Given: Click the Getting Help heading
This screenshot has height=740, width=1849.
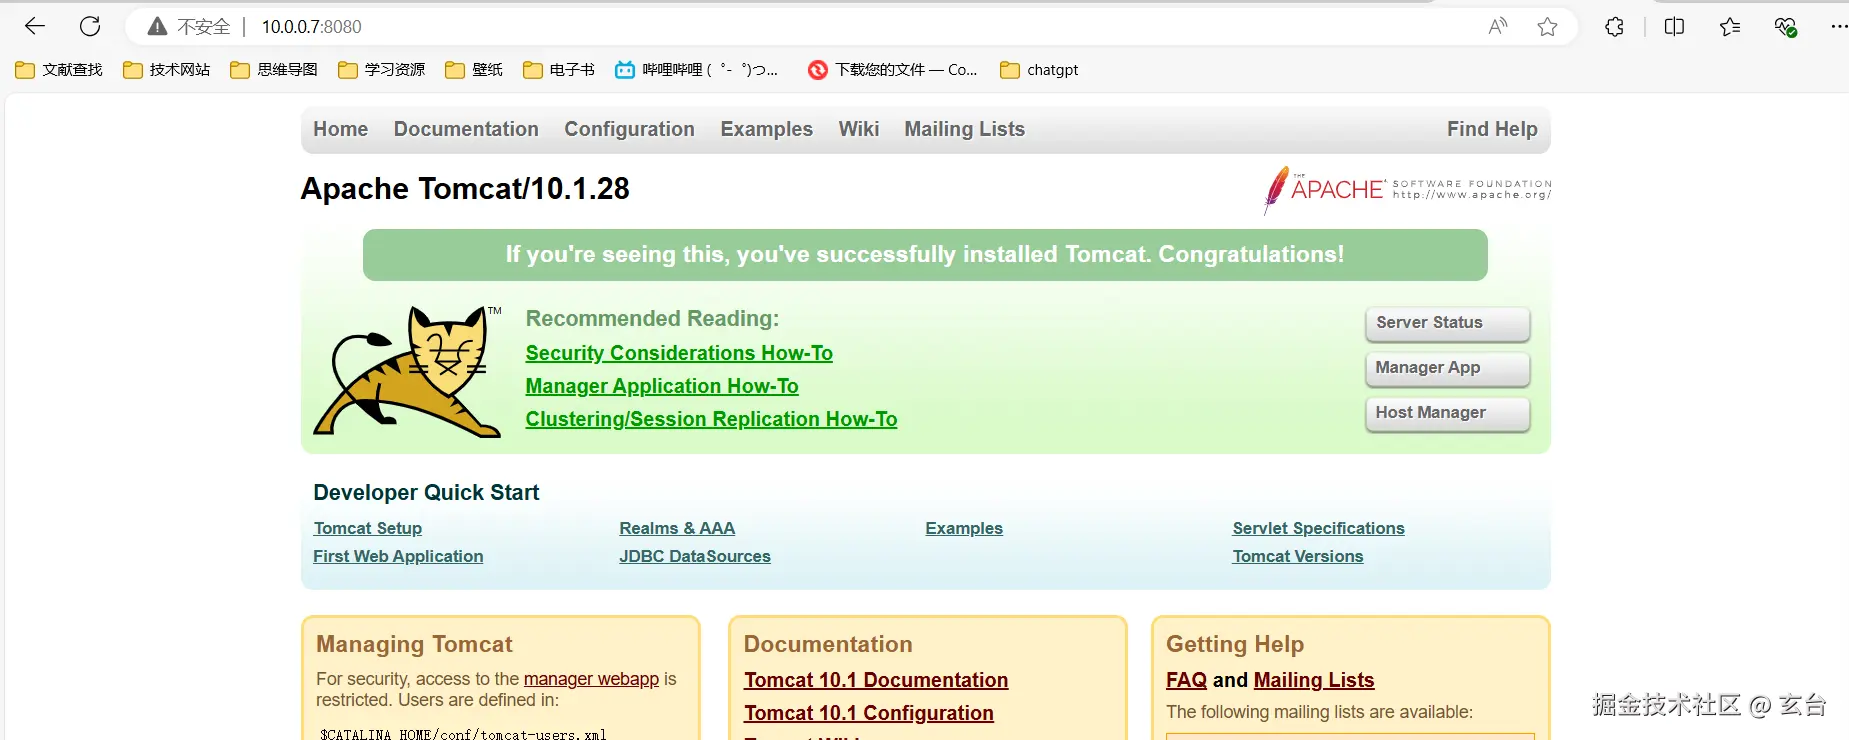Looking at the screenshot, I should (x=1235, y=644).
